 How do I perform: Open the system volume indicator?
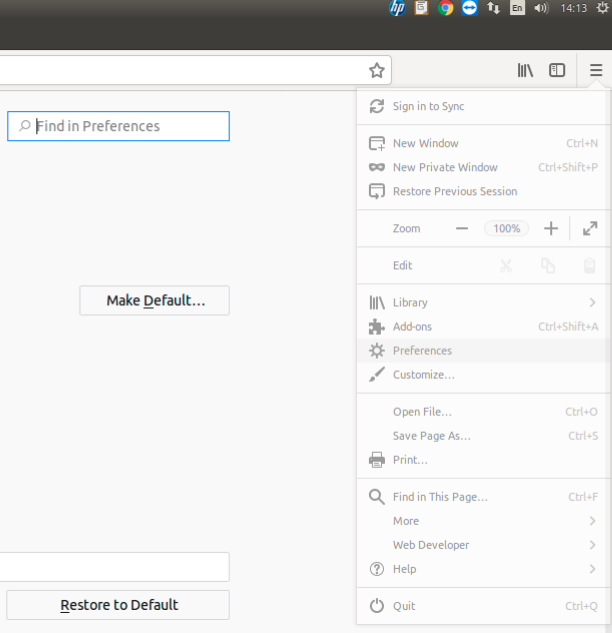pyautogui.click(x=541, y=8)
